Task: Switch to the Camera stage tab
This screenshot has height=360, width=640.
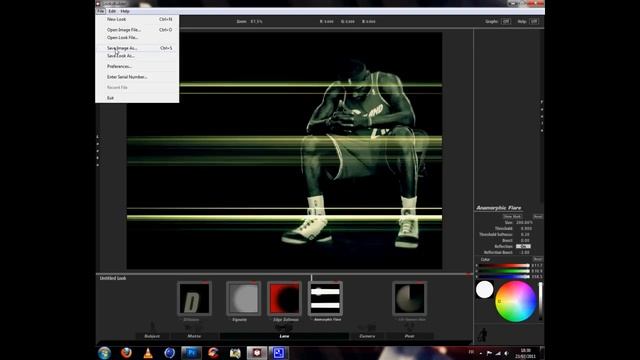Action: [x=367, y=336]
